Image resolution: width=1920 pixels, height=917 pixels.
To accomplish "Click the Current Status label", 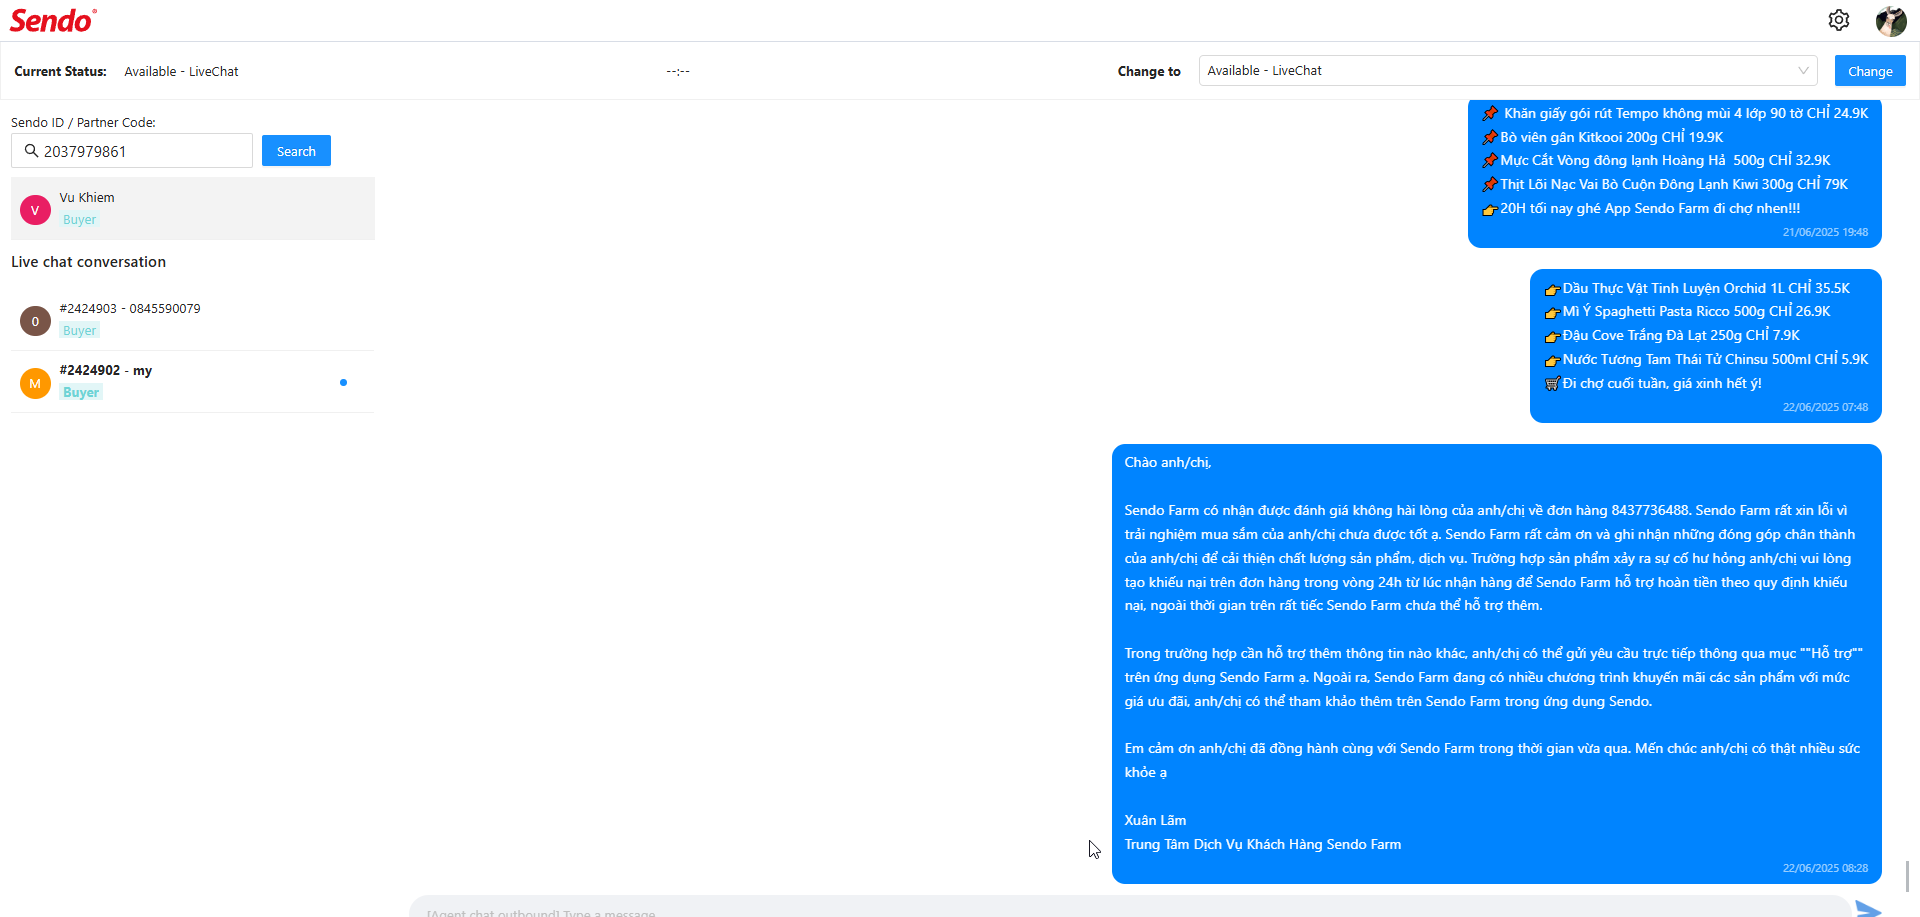I will tap(60, 72).
